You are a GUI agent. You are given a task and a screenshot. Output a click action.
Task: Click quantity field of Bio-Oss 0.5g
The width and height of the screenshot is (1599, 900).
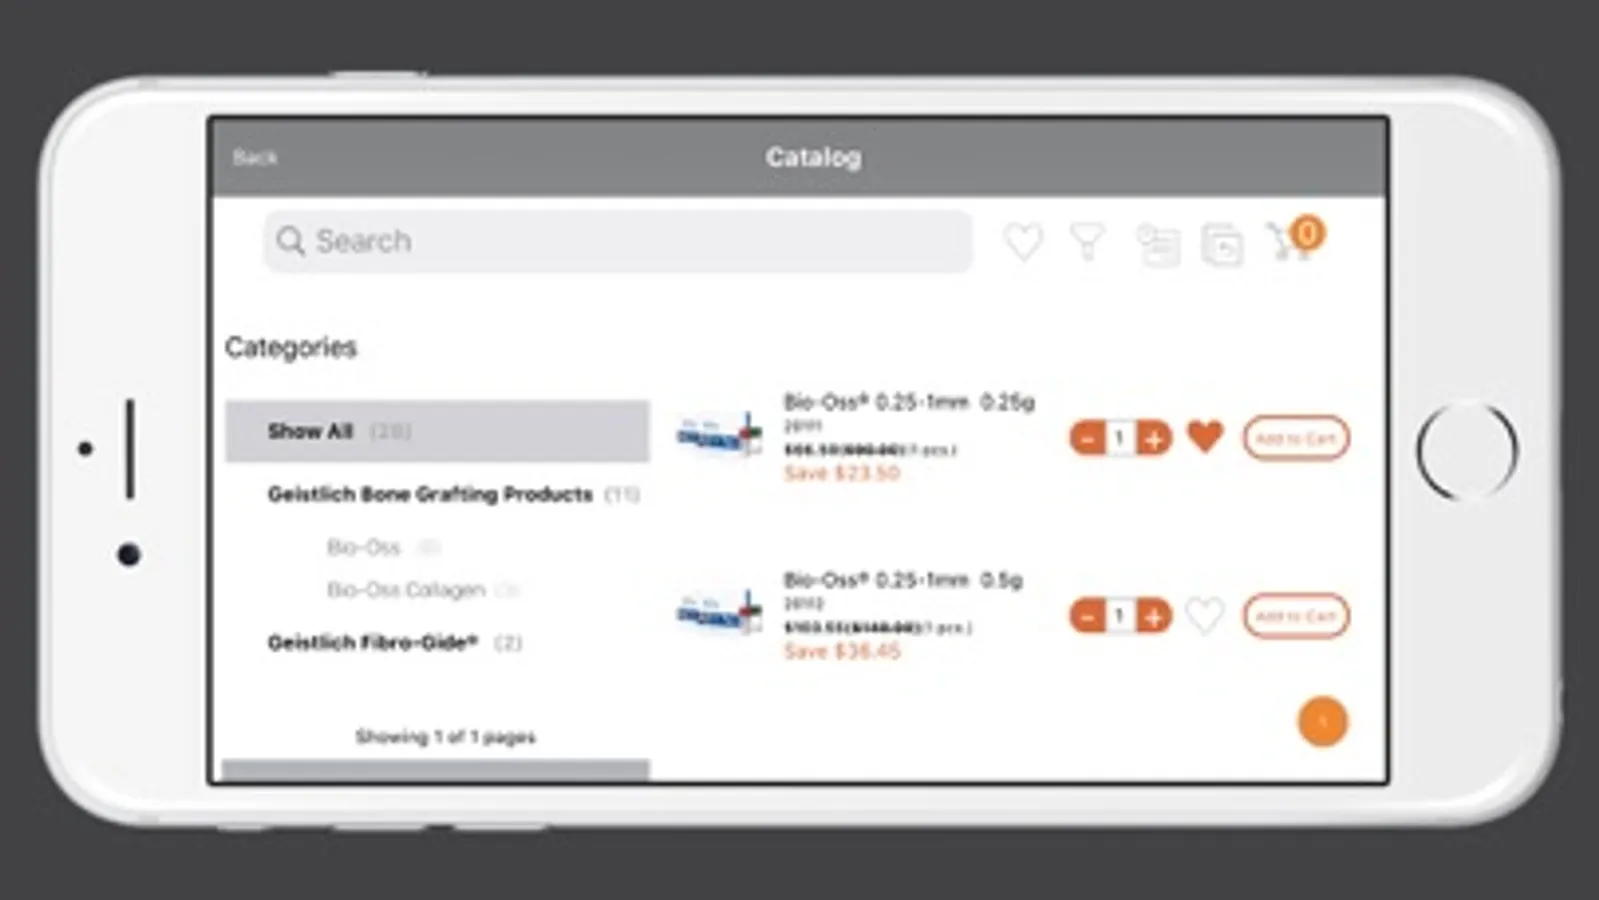click(1120, 616)
